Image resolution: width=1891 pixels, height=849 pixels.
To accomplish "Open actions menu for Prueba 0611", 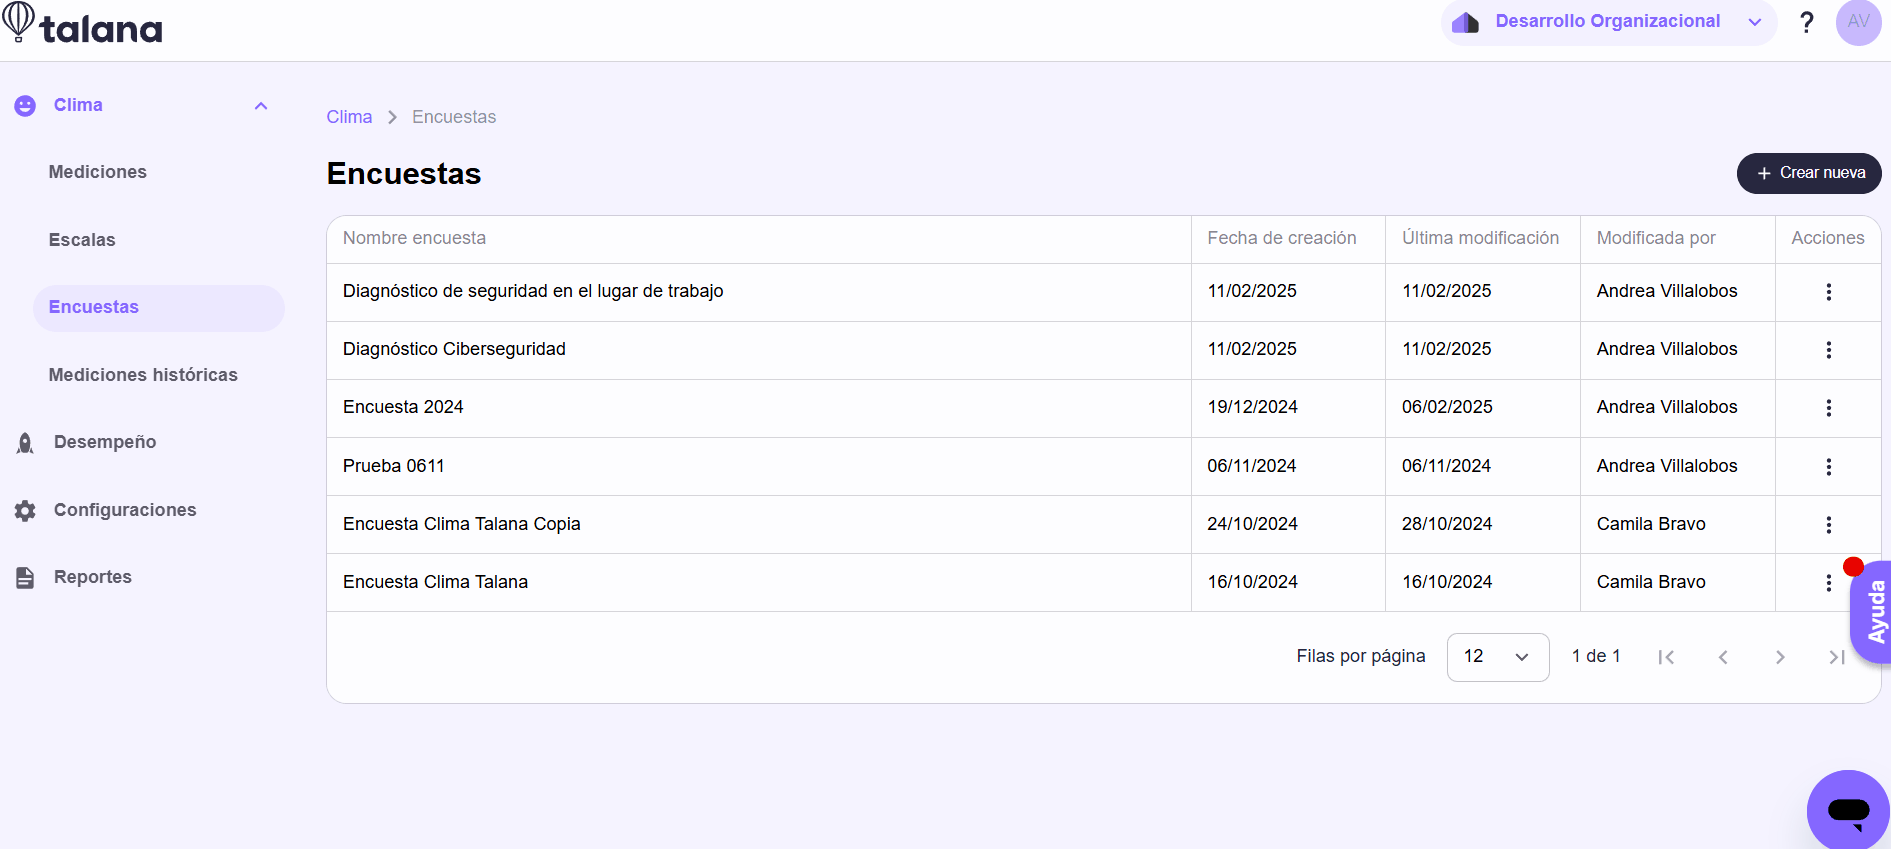I will tap(1828, 467).
